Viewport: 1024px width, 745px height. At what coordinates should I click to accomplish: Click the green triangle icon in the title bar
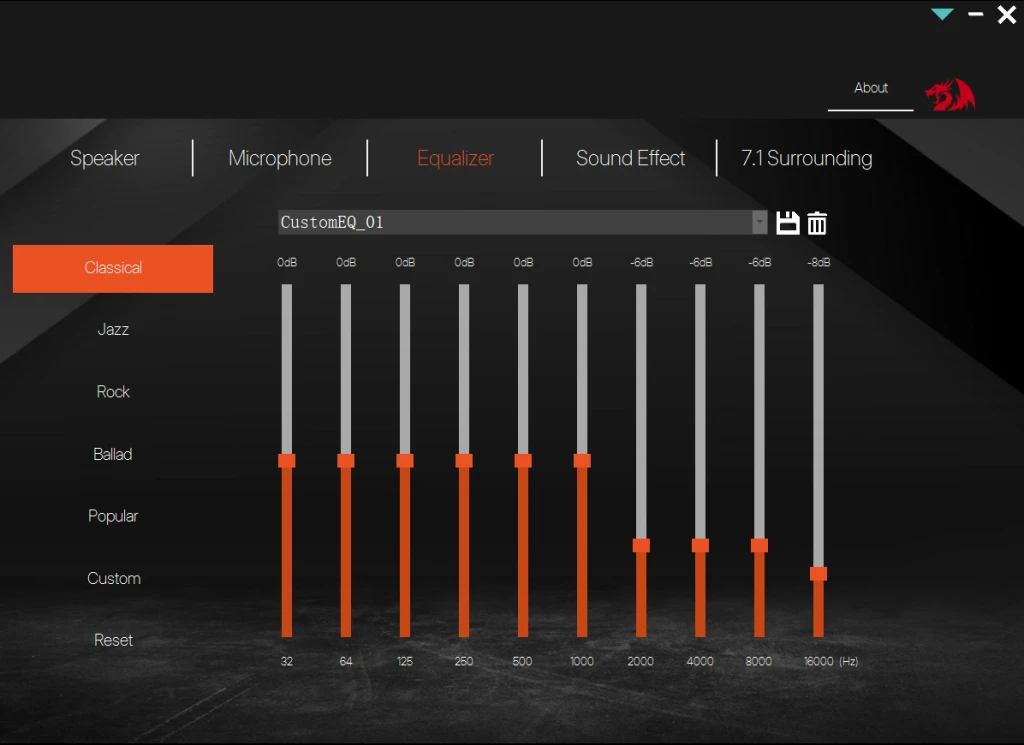[x=941, y=14]
